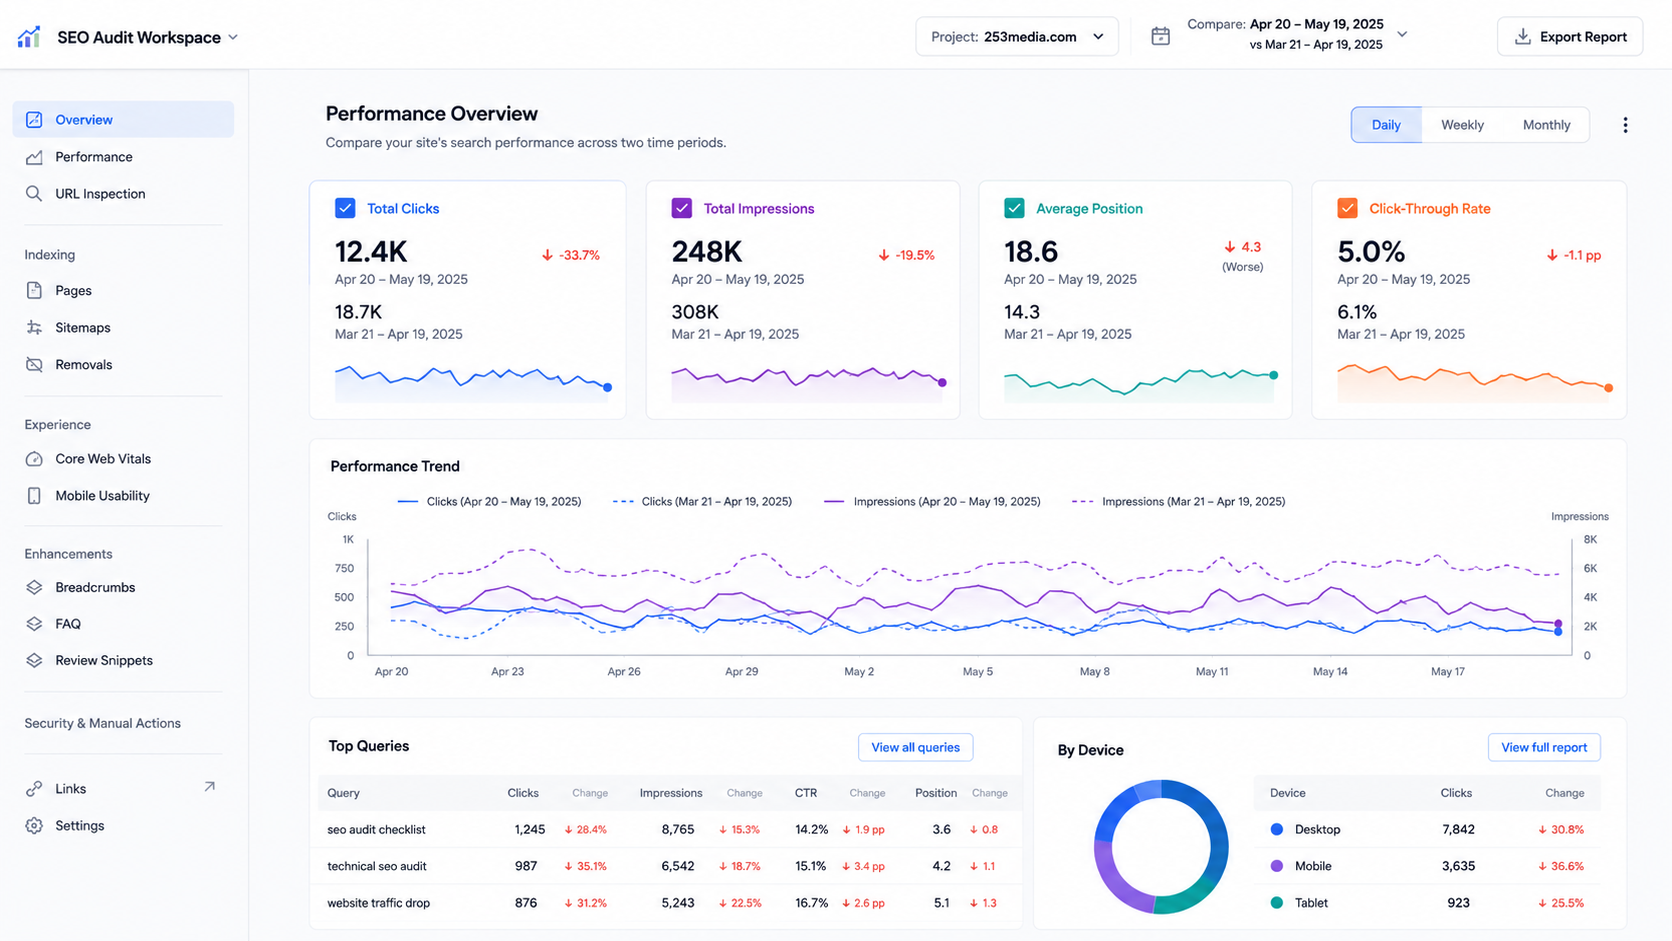Click the Links chain icon
This screenshot has width=1672, height=941.
34,789
